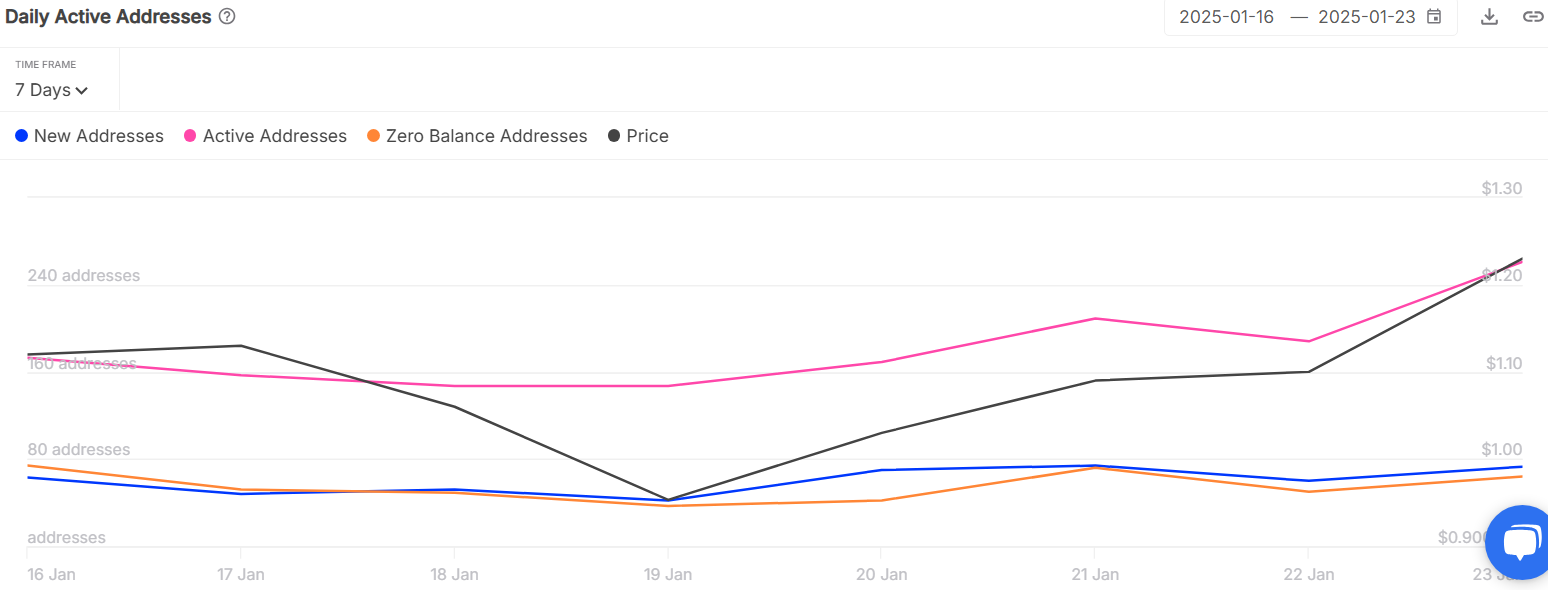Screen dimensions: 1548x590
Task: Toggle the Active Addresses series
Action: point(274,136)
